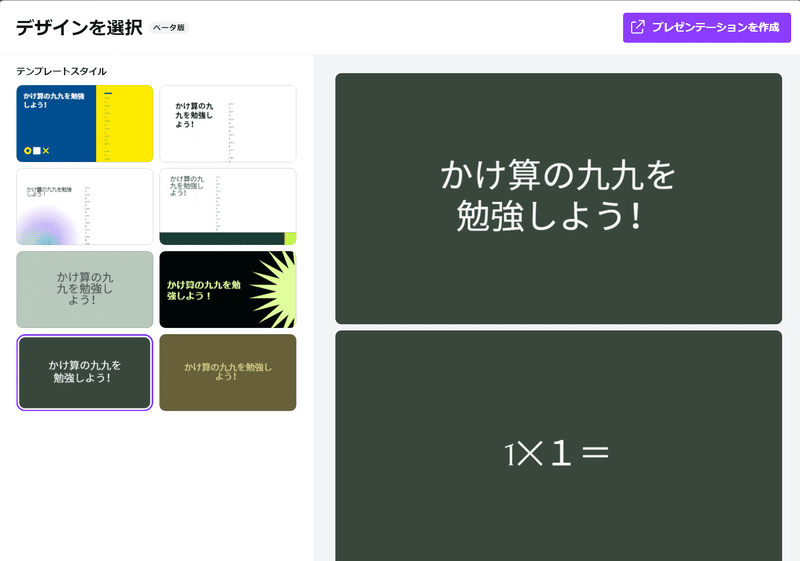Select the dark green highlighted template thumbnail
This screenshot has width=800, height=561.
coord(85,372)
